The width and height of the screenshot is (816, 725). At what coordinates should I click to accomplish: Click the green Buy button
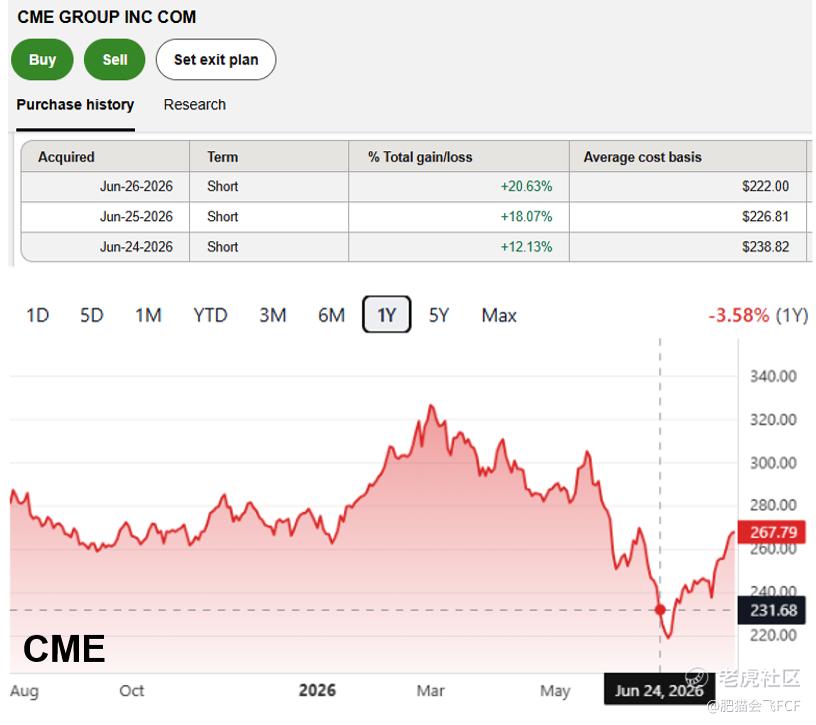42,60
